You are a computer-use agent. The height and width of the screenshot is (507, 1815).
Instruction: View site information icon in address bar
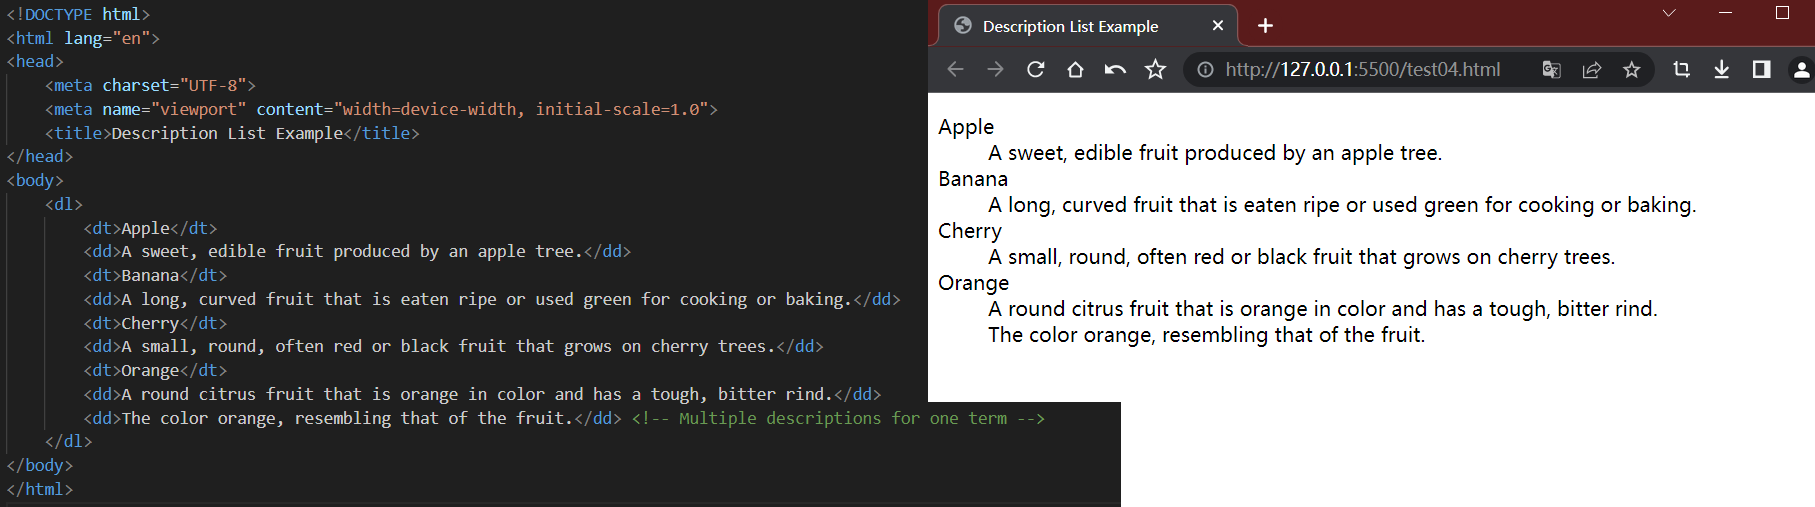tap(1206, 69)
